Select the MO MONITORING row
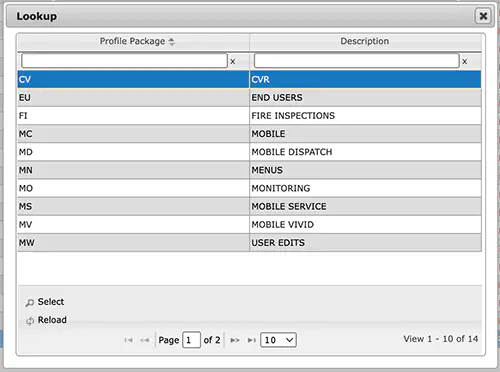The width and height of the screenshot is (500, 372). click(249, 188)
